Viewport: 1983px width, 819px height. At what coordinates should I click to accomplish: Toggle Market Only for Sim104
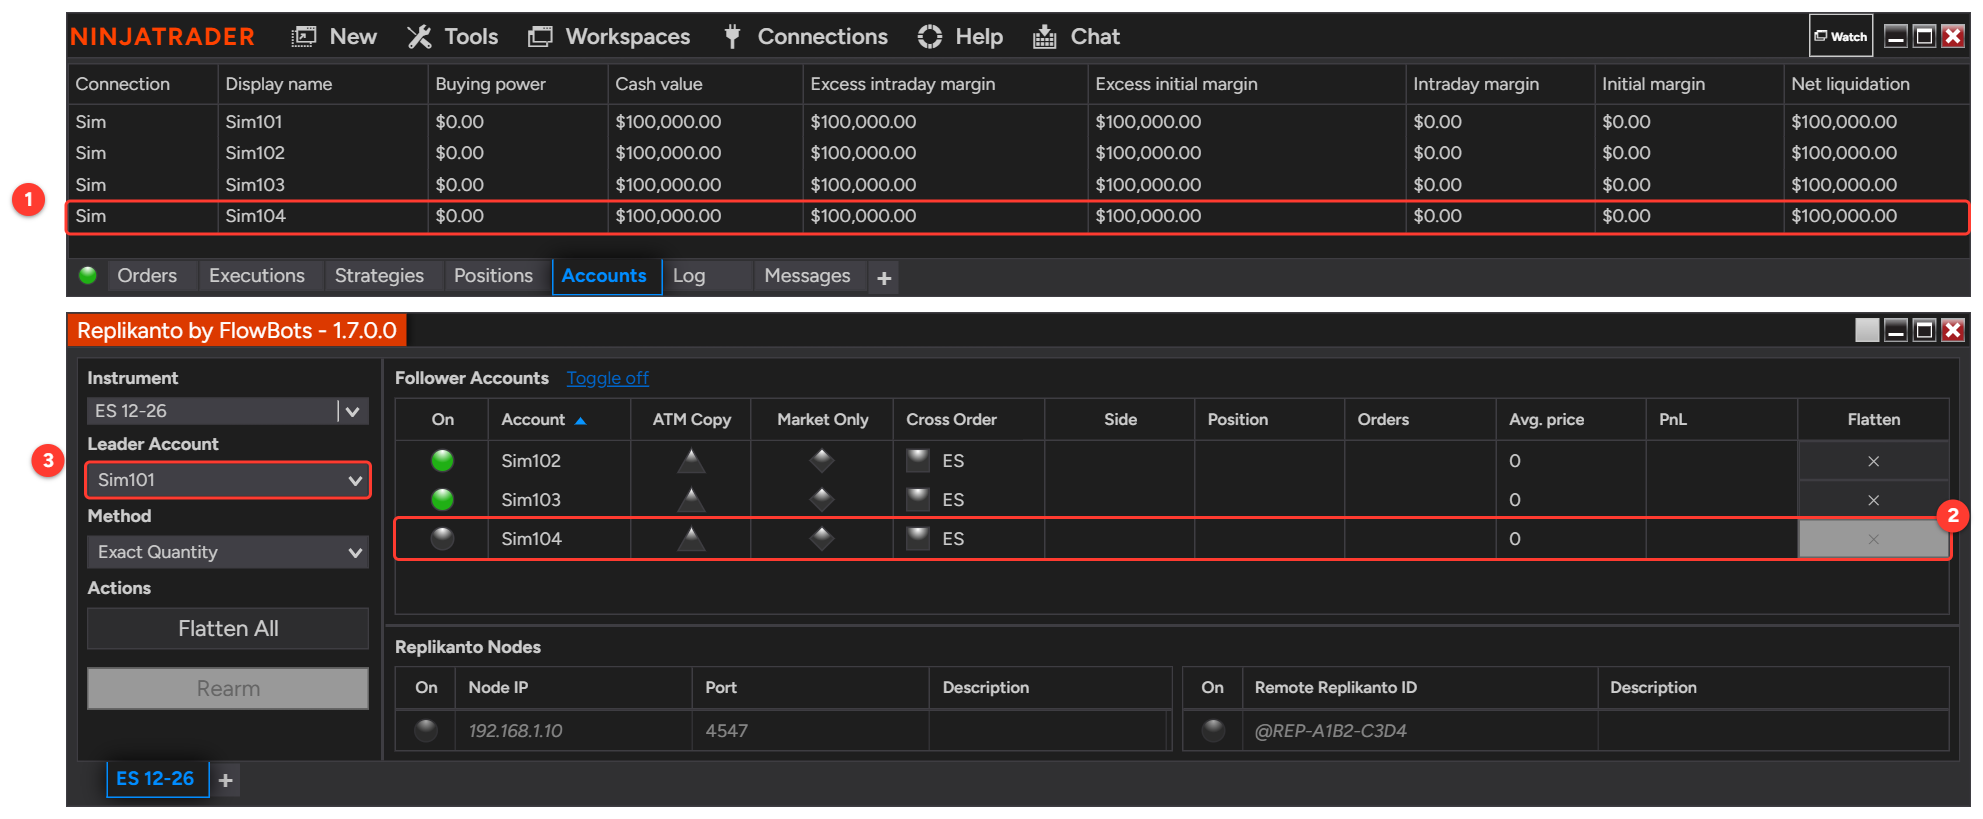(x=822, y=539)
